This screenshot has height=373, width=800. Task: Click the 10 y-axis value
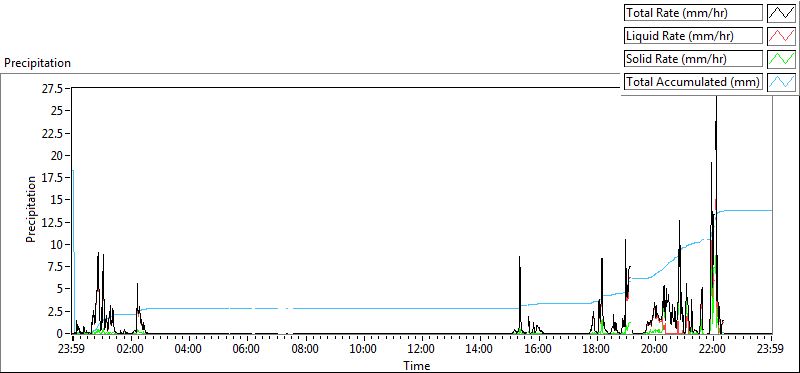pyautogui.click(x=57, y=244)
